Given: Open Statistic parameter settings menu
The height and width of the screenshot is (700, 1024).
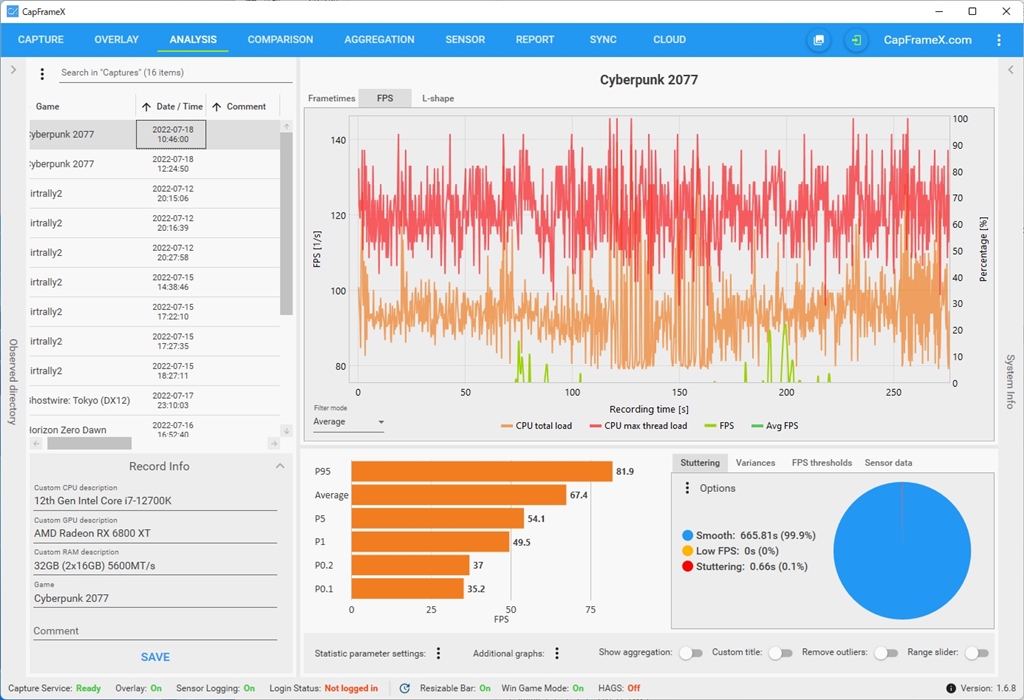Looking at the screenshot, I should coord(438,653).
